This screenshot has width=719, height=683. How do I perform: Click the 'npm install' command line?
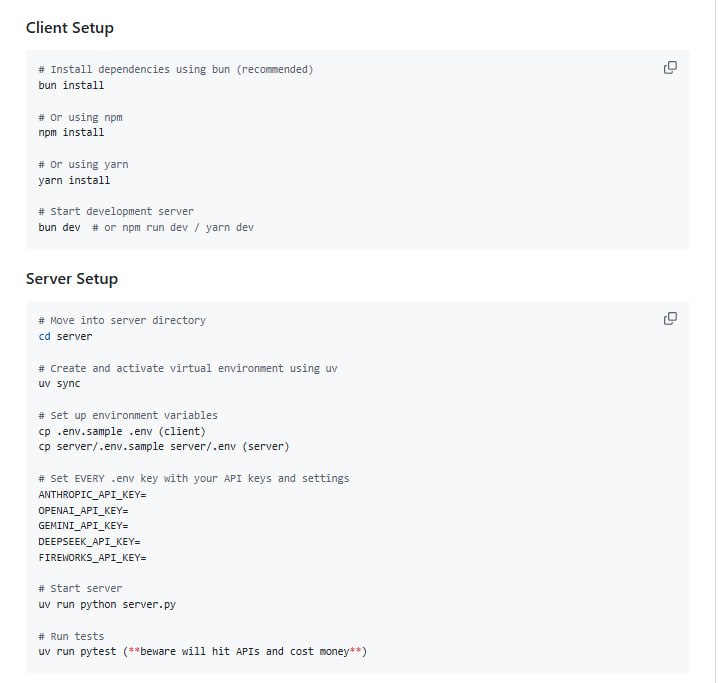pyautogui.click(x=71, y=132)
